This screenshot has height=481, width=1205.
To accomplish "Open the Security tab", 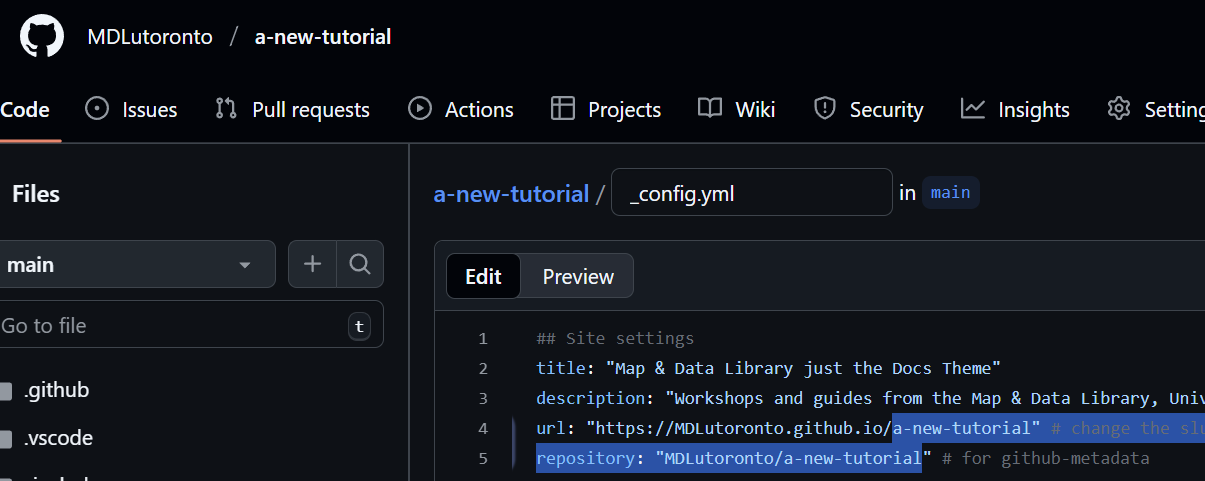I will click(868, 109).
